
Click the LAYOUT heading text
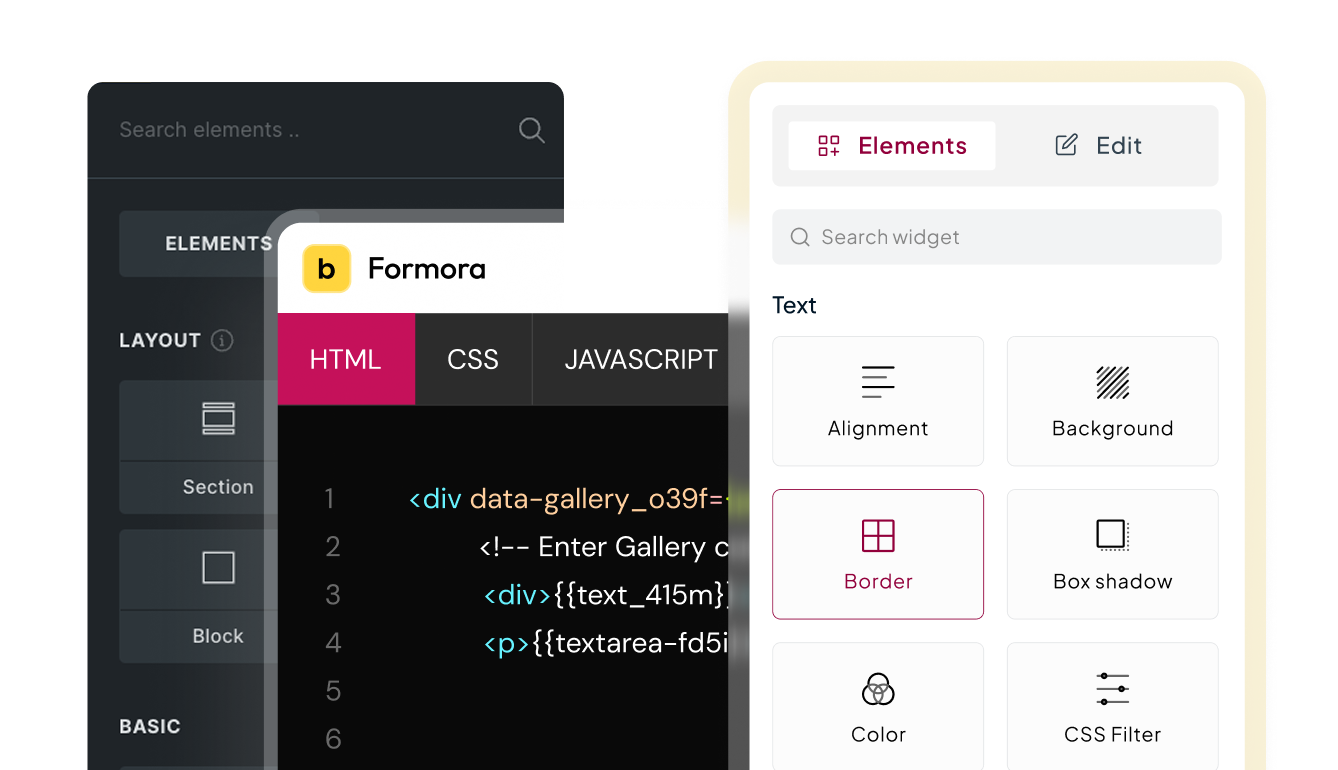(160, 340)
